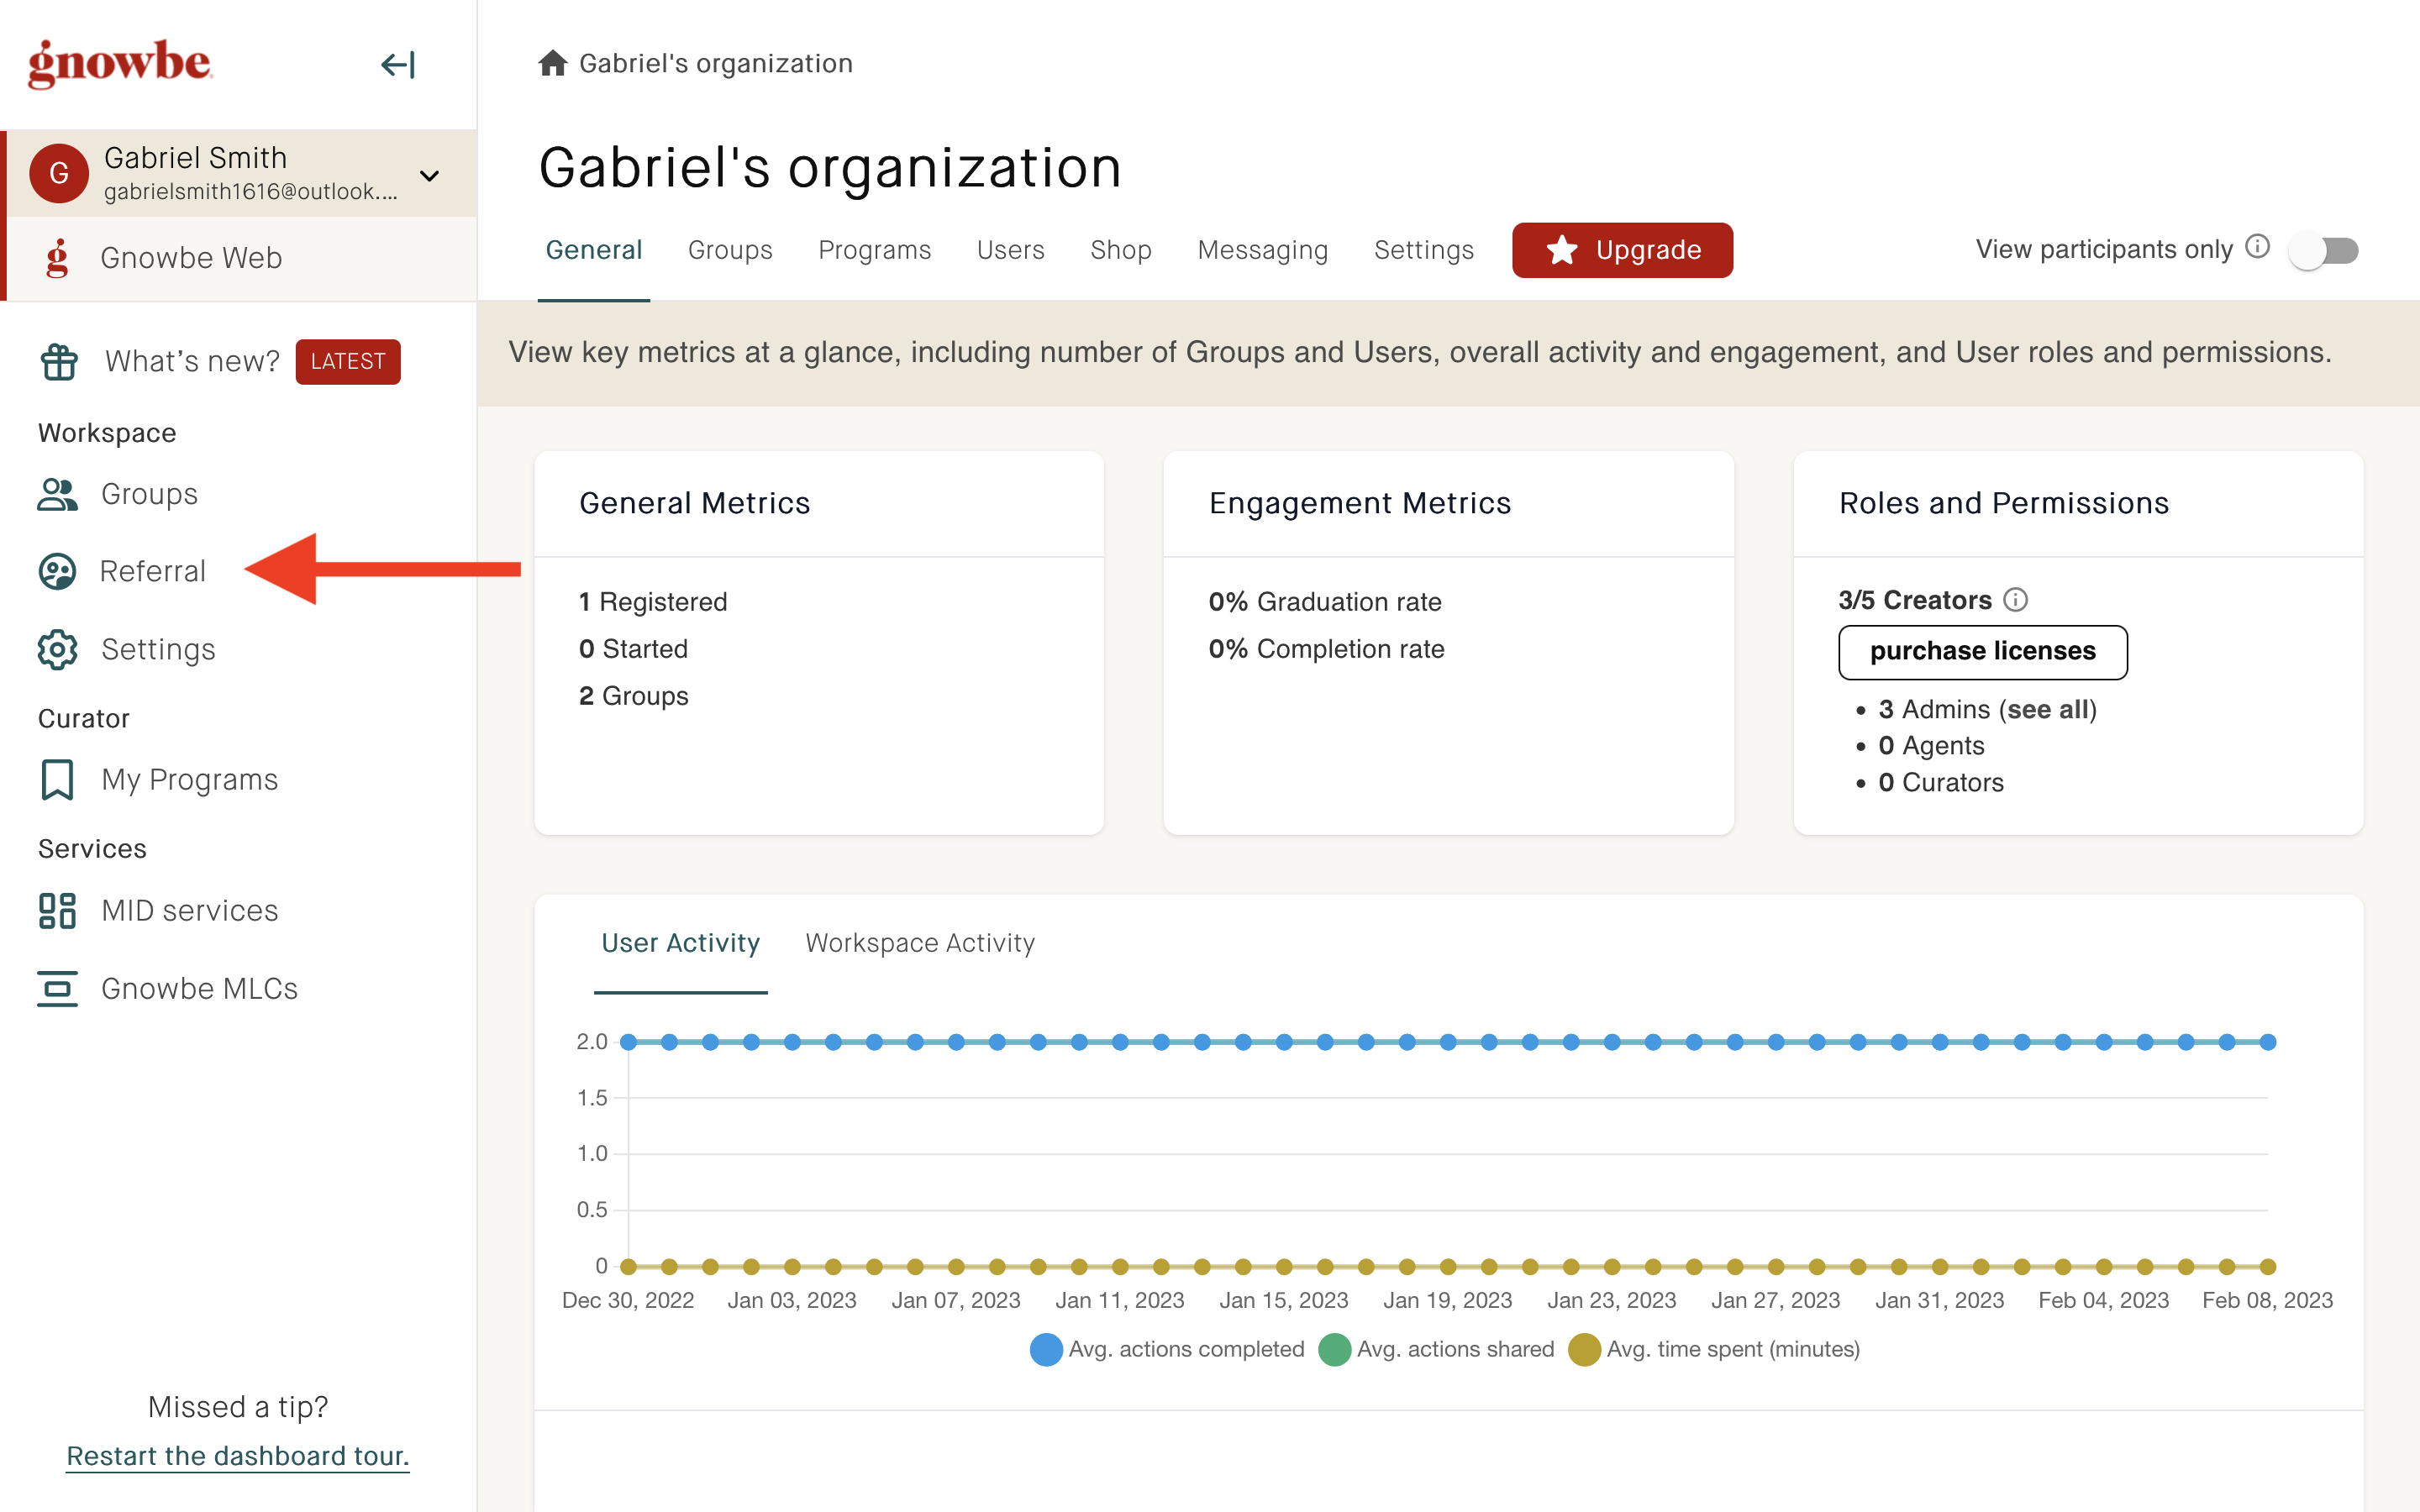2420x1512 pixels.
Task: Click Restart the dashboard tour link
Action: [238, 1456]
